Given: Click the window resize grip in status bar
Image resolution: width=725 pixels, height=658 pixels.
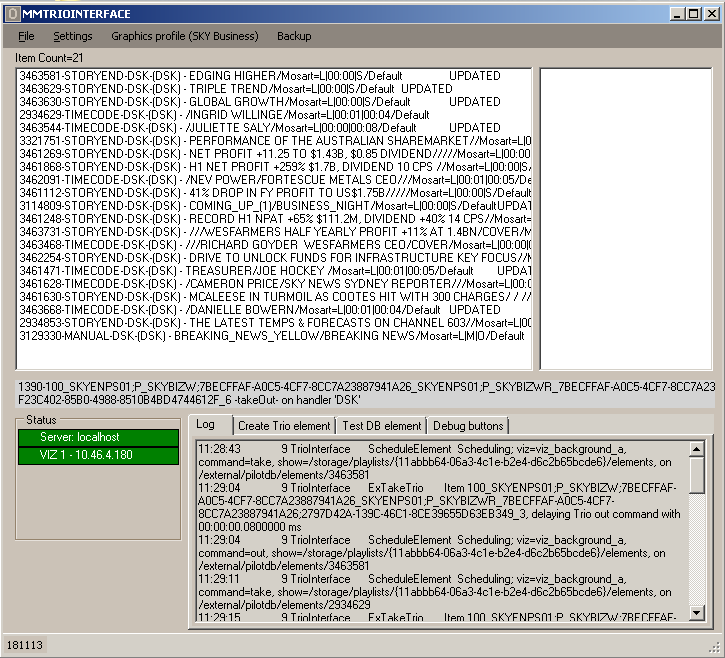Looking at the screenshot, I should [714, 647].
